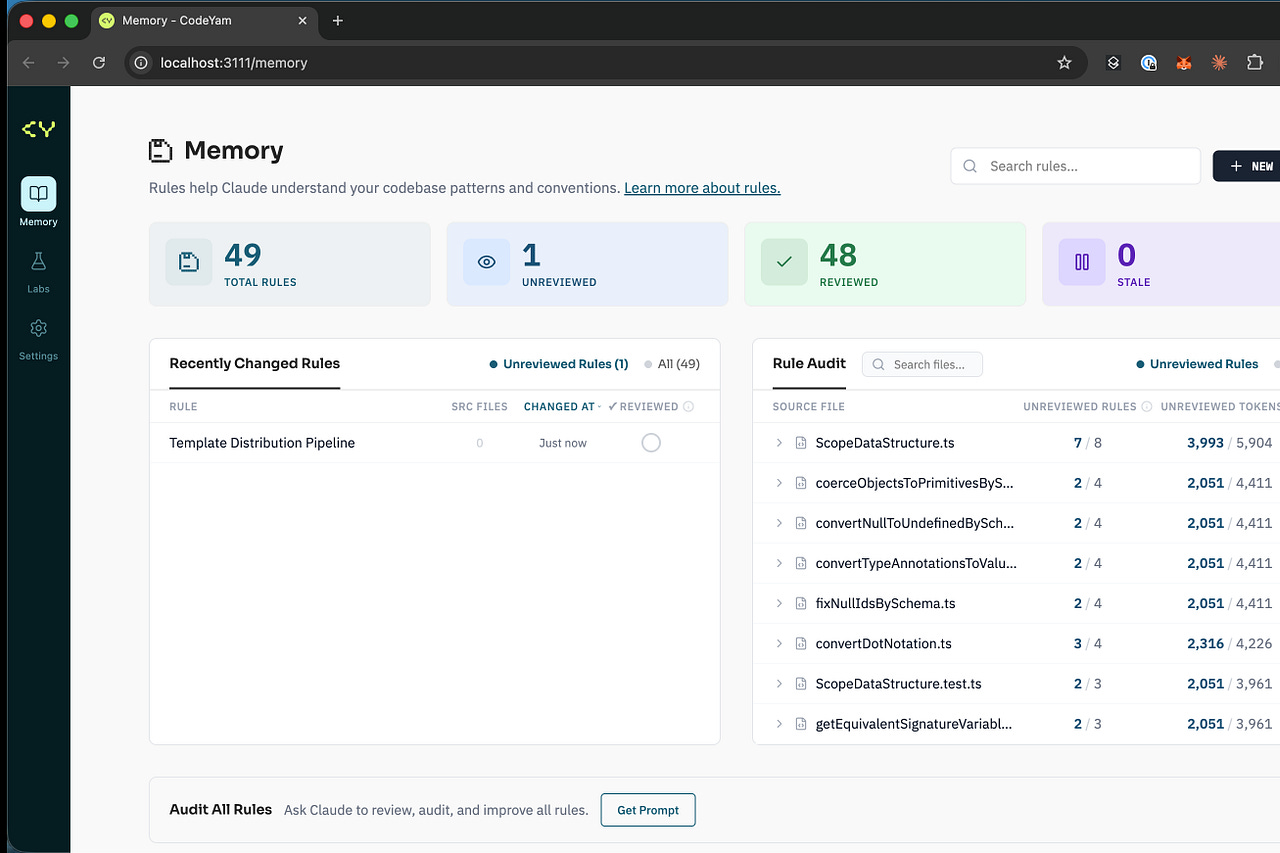Open the Memory sidebar section
Screen dimensions: 1280x853
38,202
